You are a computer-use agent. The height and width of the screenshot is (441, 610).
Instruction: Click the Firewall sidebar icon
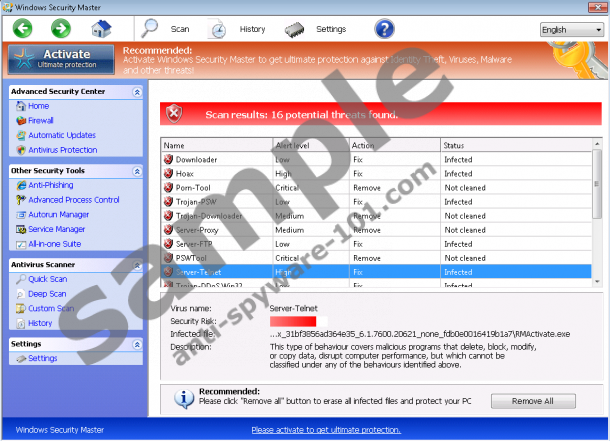(x=21, y=121)
